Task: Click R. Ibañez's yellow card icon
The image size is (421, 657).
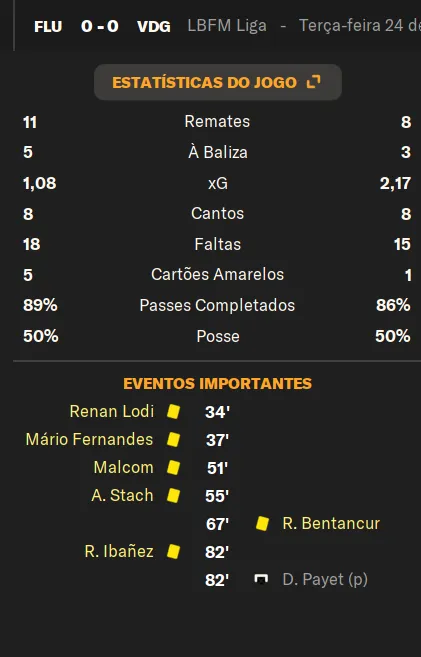Action: [x=173, y=551]
